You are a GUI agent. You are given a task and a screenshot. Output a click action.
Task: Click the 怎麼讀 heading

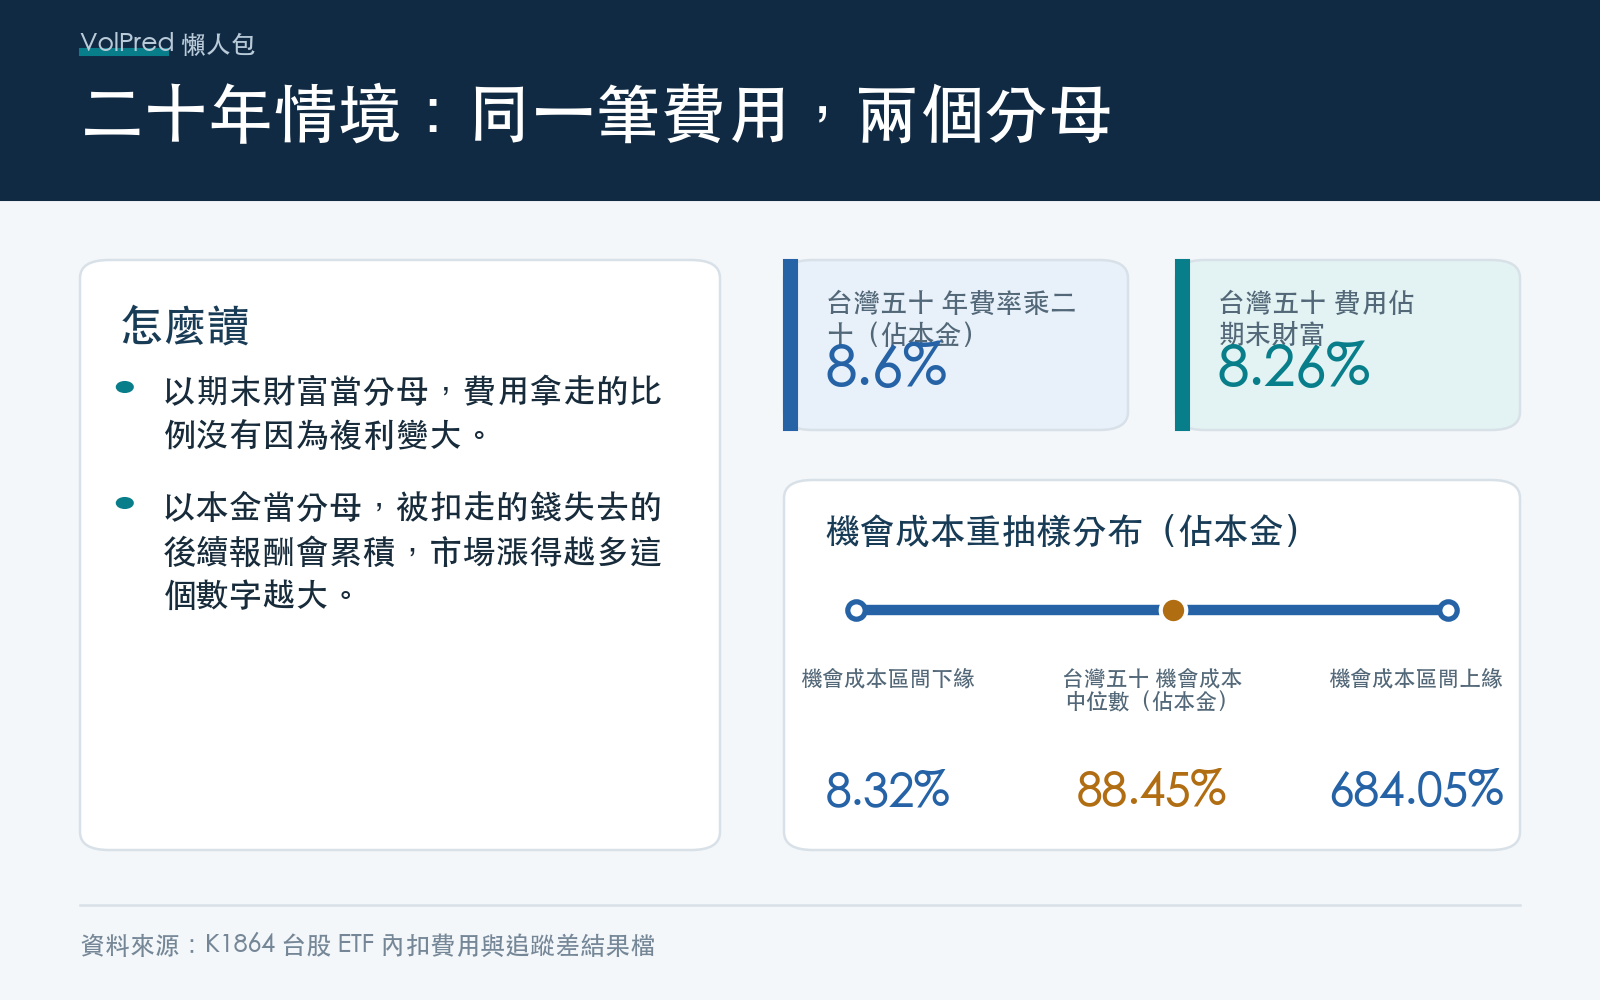[185, 326]
